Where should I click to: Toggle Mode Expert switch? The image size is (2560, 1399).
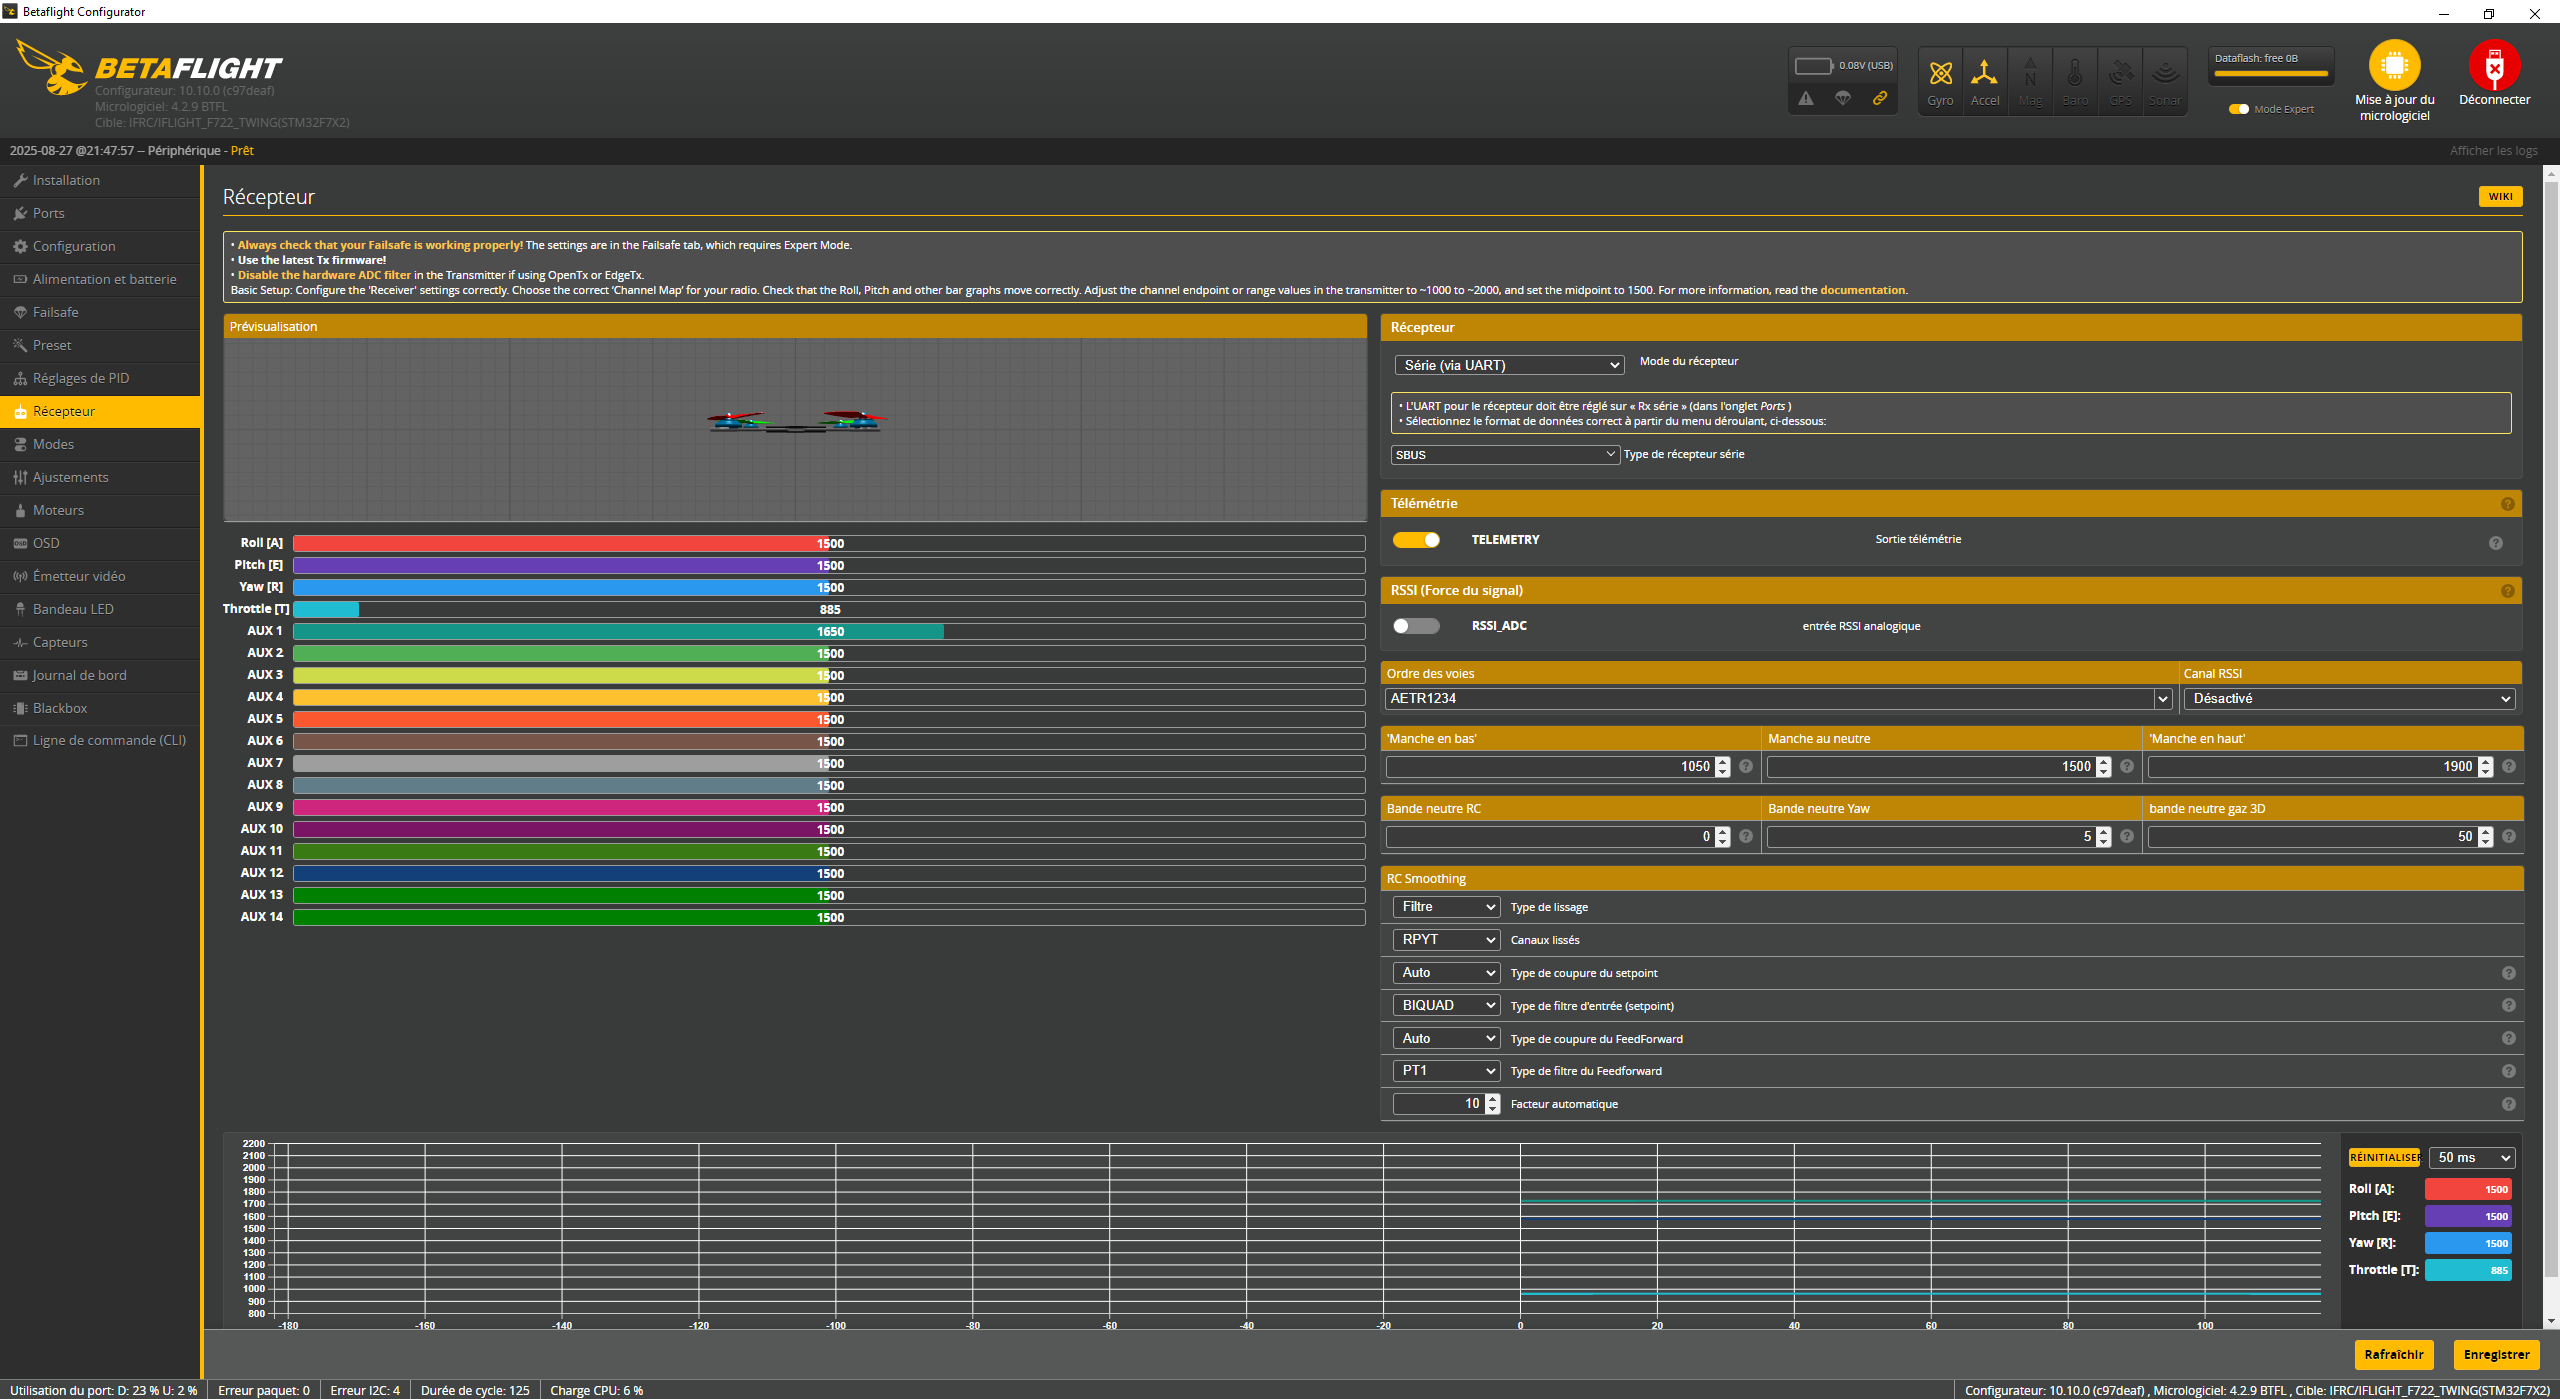tap(2239, 109)
